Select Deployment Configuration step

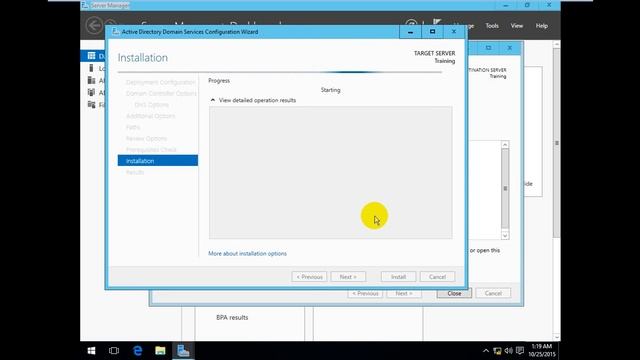(x=160, y=82)
